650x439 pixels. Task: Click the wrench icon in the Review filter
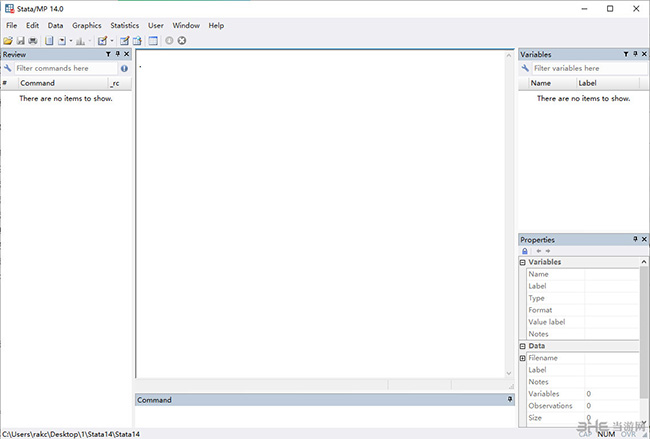(7, 68)
